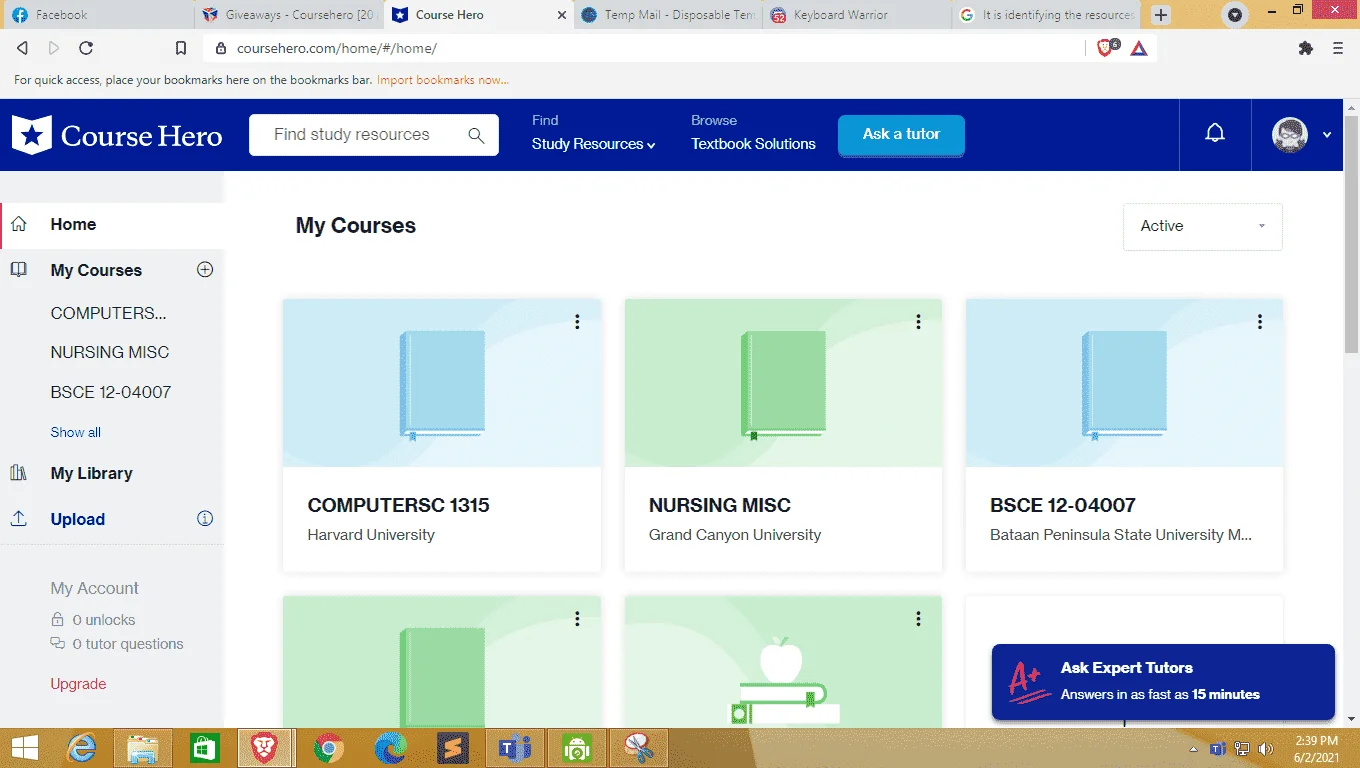Switch to the Giveaways - Coursehero tab
The image size is (1360, 768).
pos(288,15)
